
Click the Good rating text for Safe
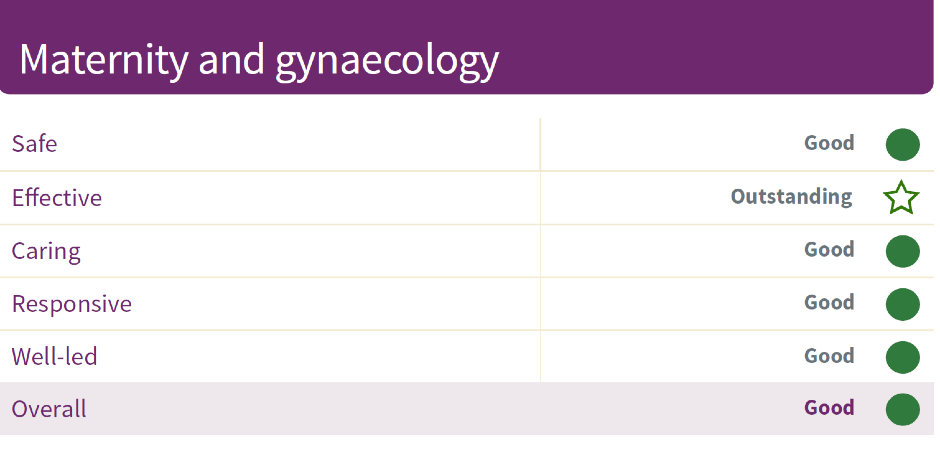829,143
